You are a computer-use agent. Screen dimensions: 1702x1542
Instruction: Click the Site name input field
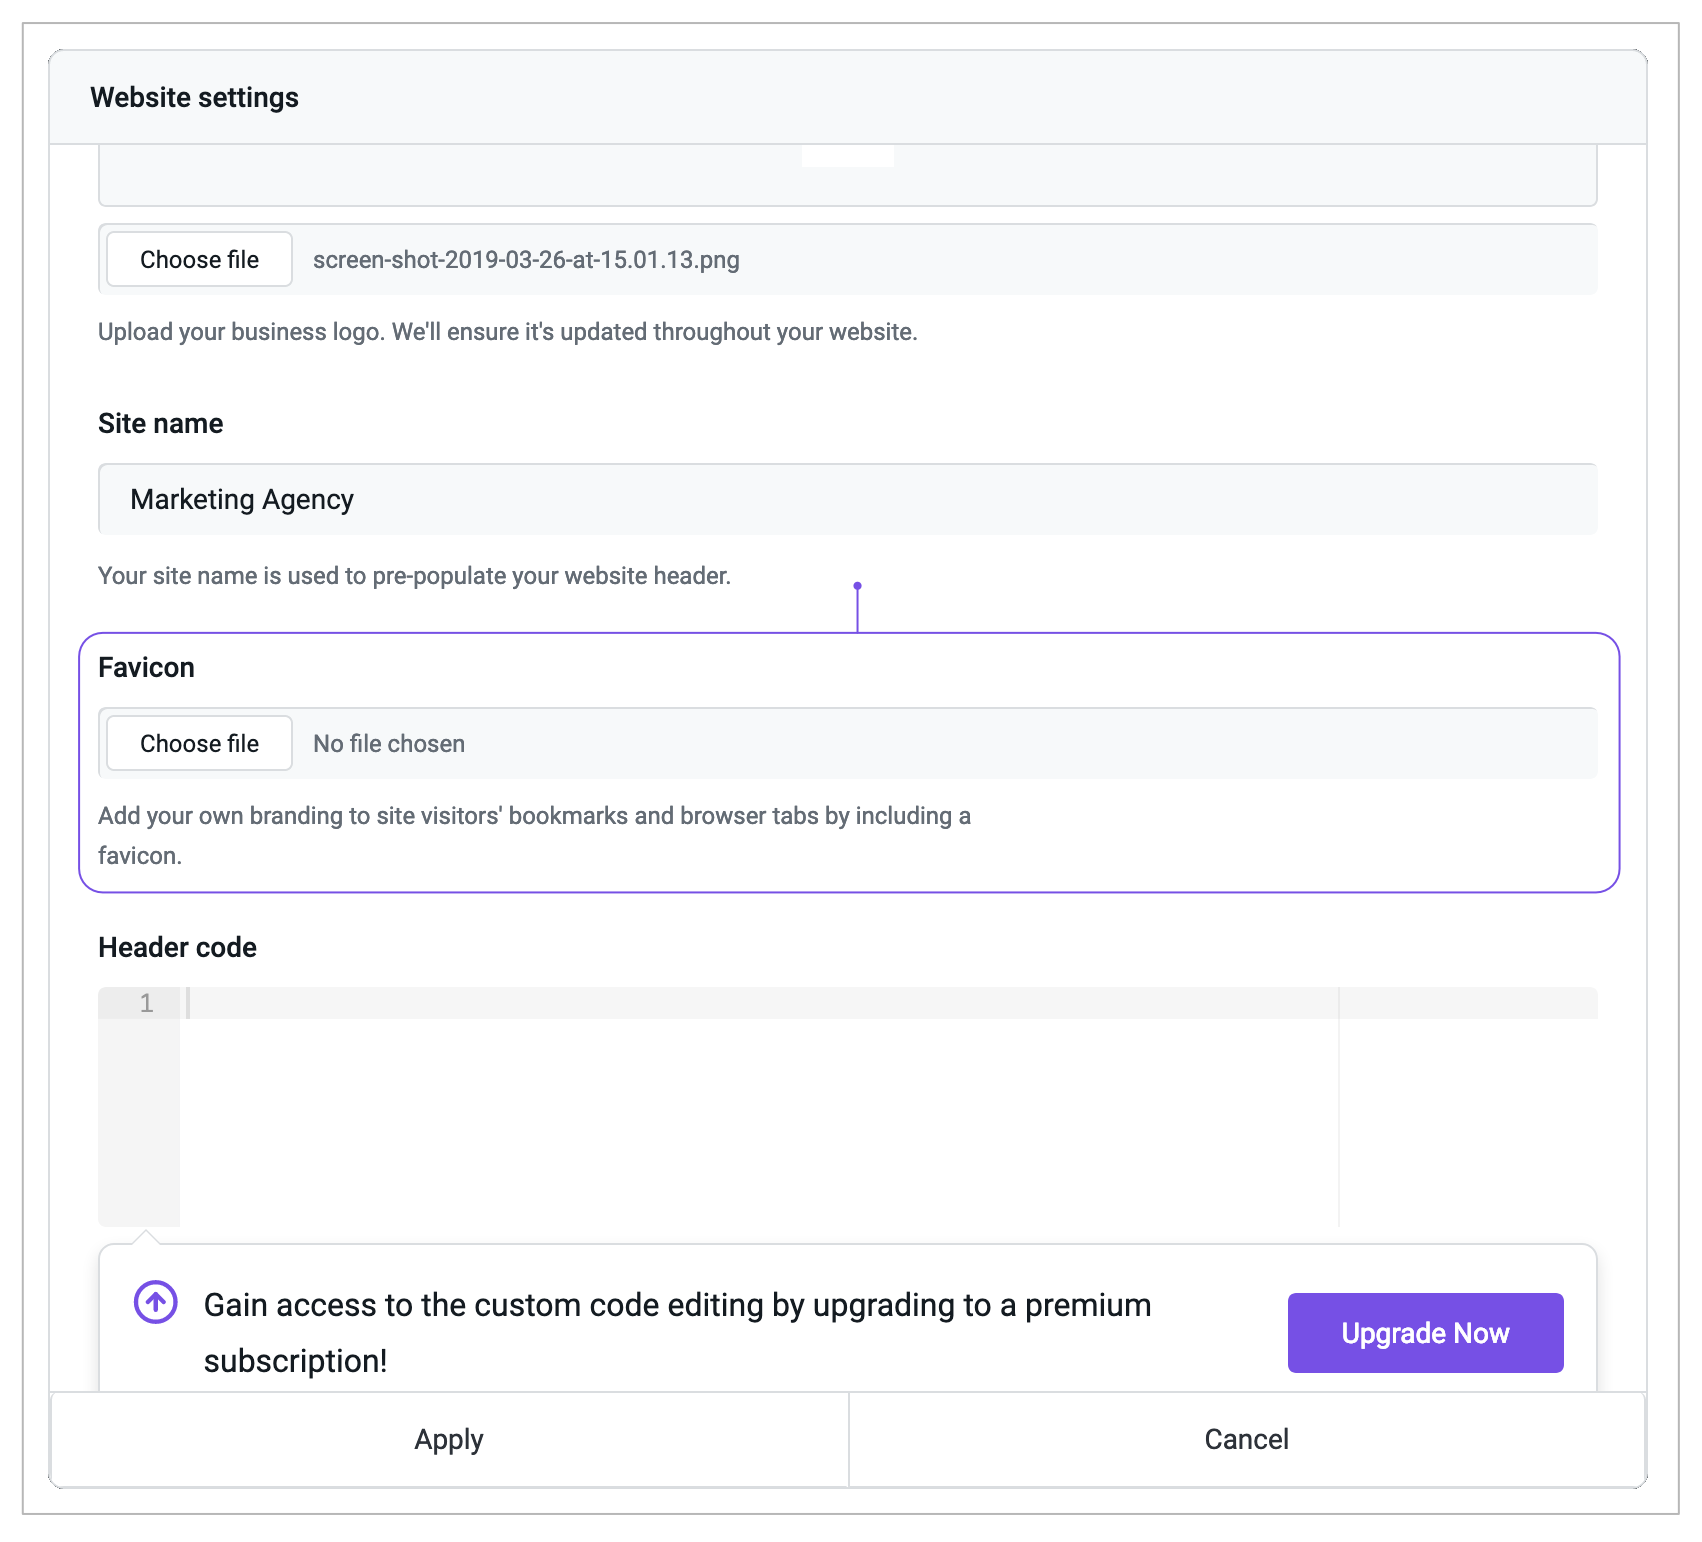(847, 499)
